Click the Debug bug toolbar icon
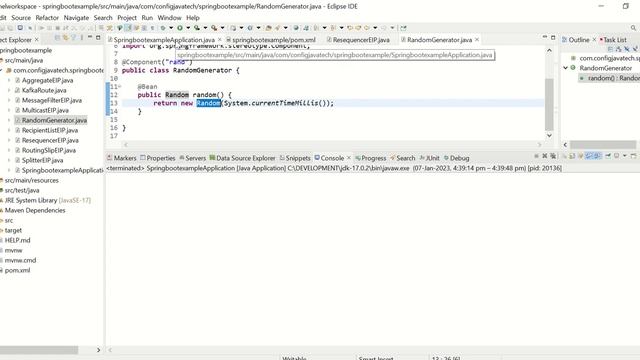 pyautogui.click(x=163, y=28)
